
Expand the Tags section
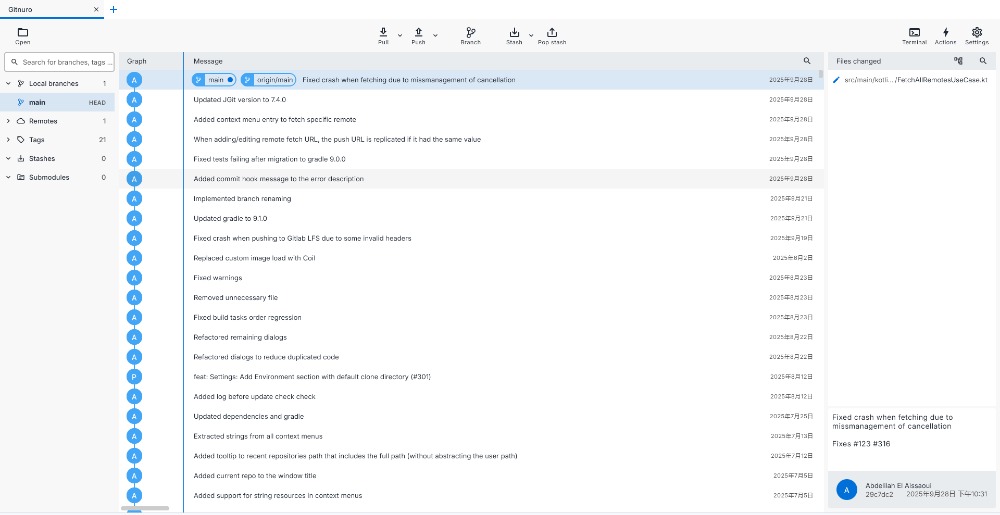click(9, 140)
